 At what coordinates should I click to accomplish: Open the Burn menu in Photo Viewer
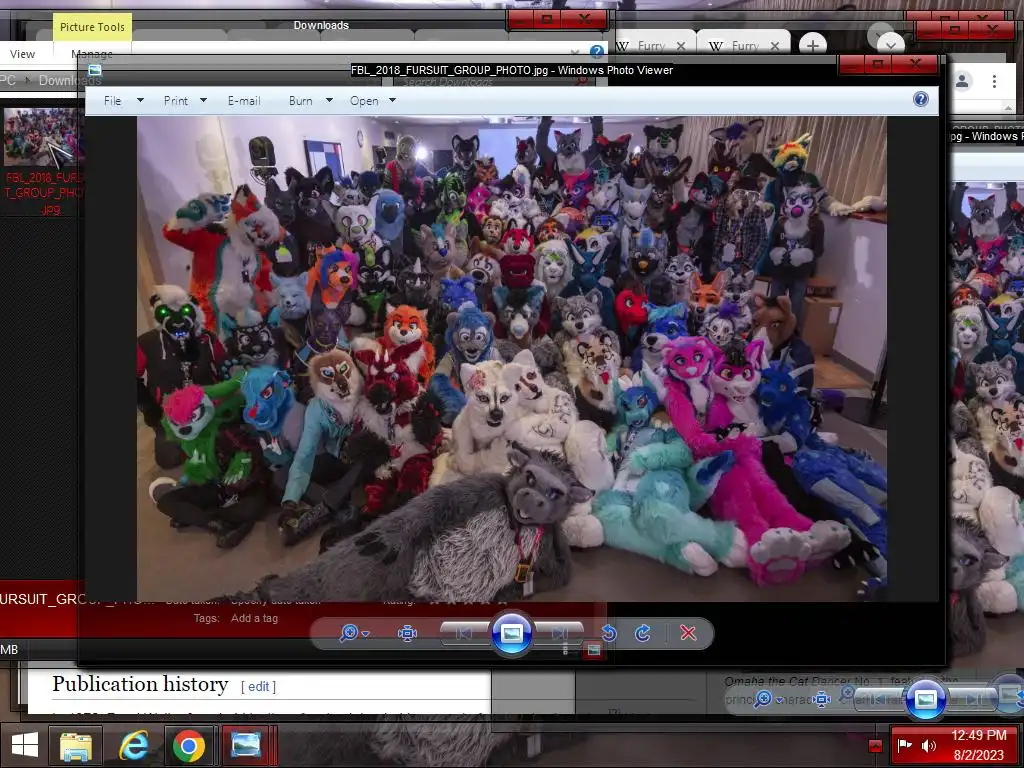tap(300, 101)
